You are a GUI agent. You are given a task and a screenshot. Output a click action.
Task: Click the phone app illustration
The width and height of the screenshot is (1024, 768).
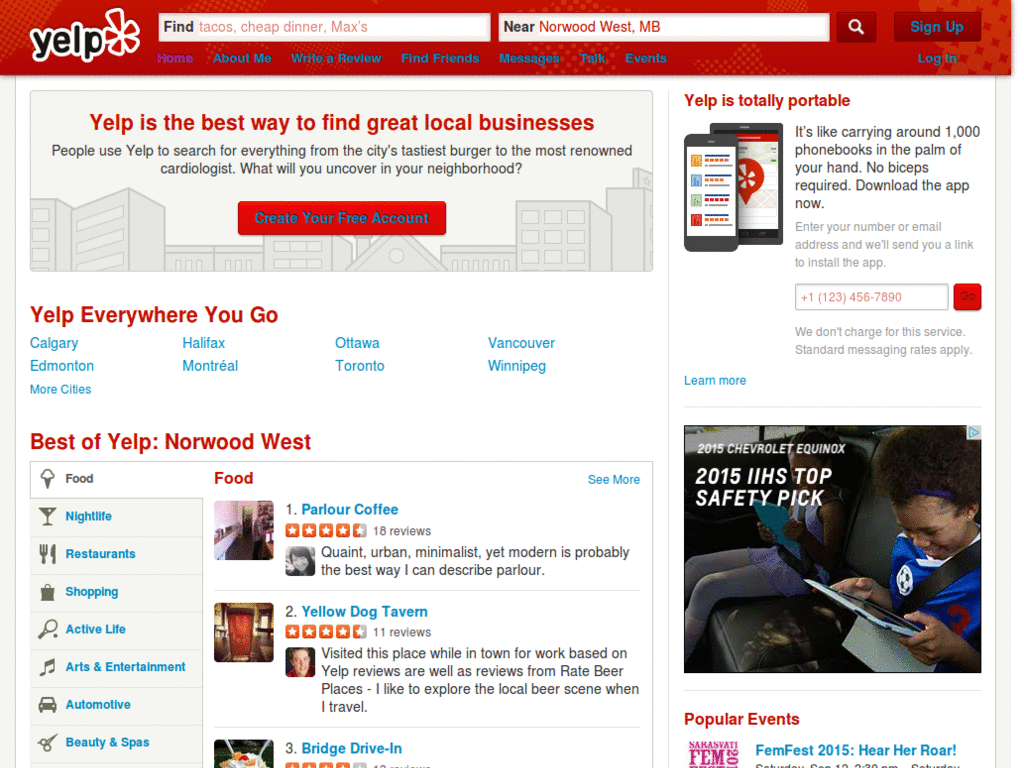pos(733,187)
